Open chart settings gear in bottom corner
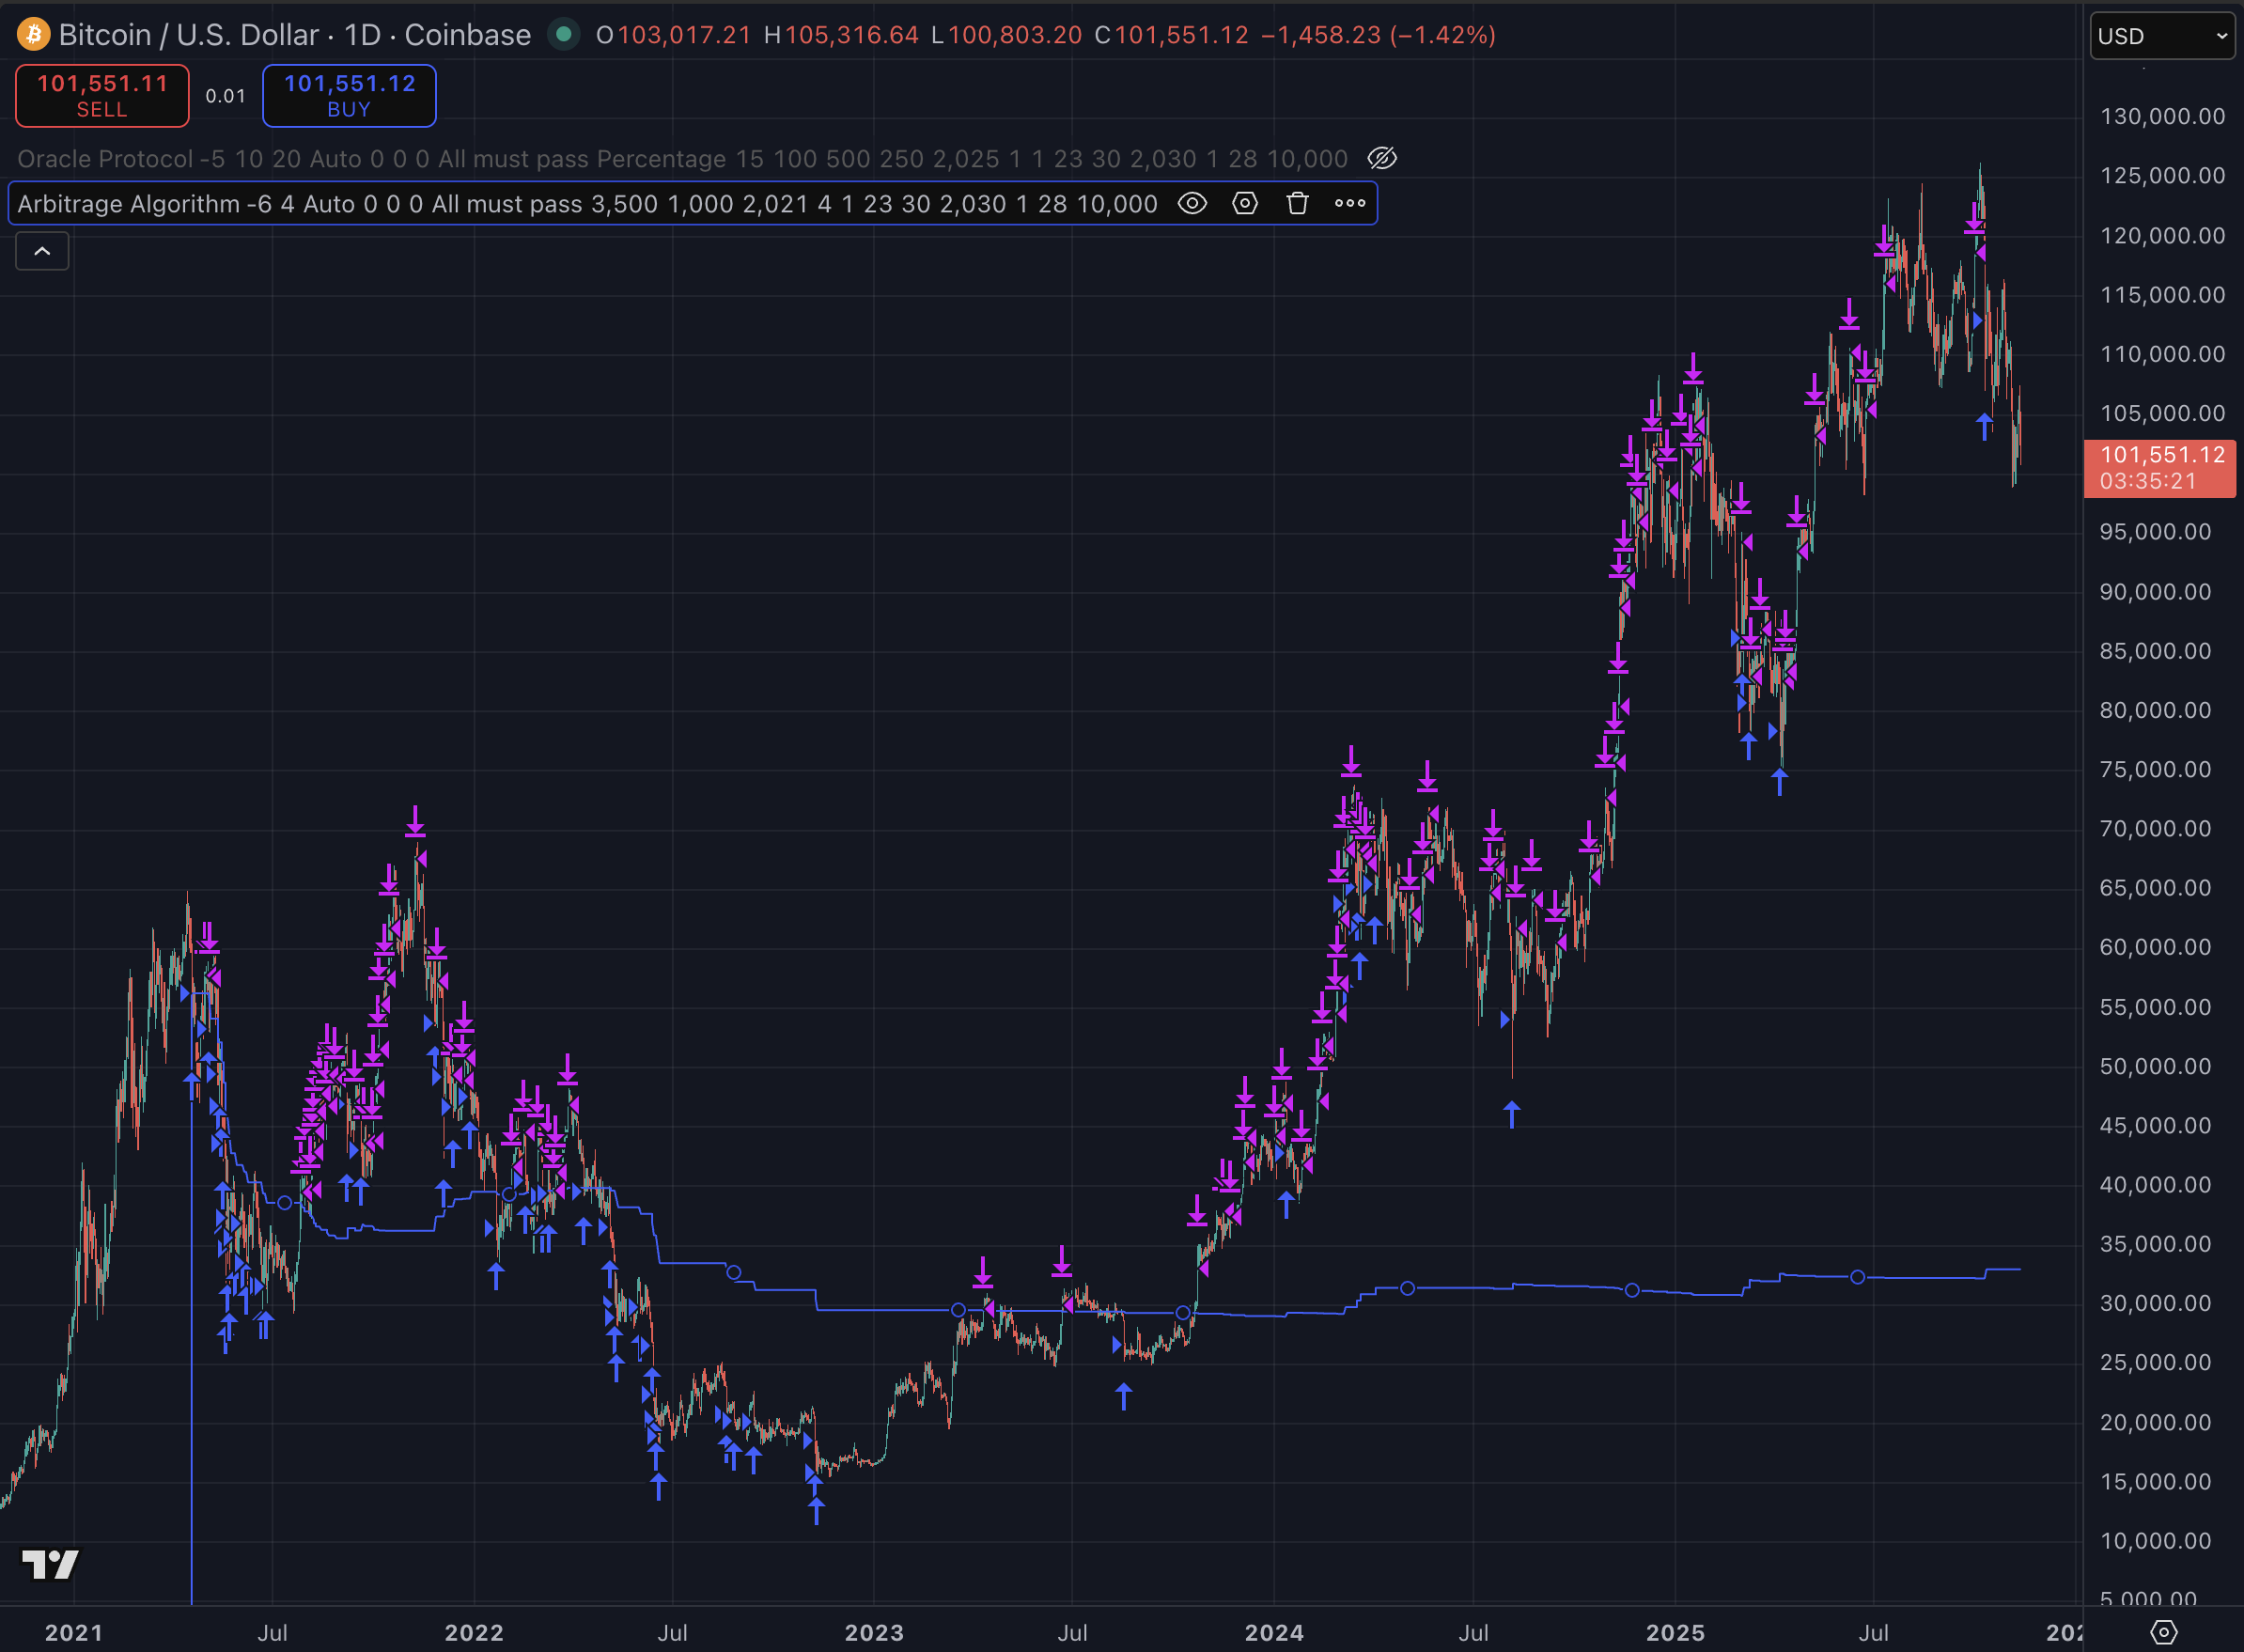The width and height of the screenshot is (2244, 1652). (x=2163, y=1632)
